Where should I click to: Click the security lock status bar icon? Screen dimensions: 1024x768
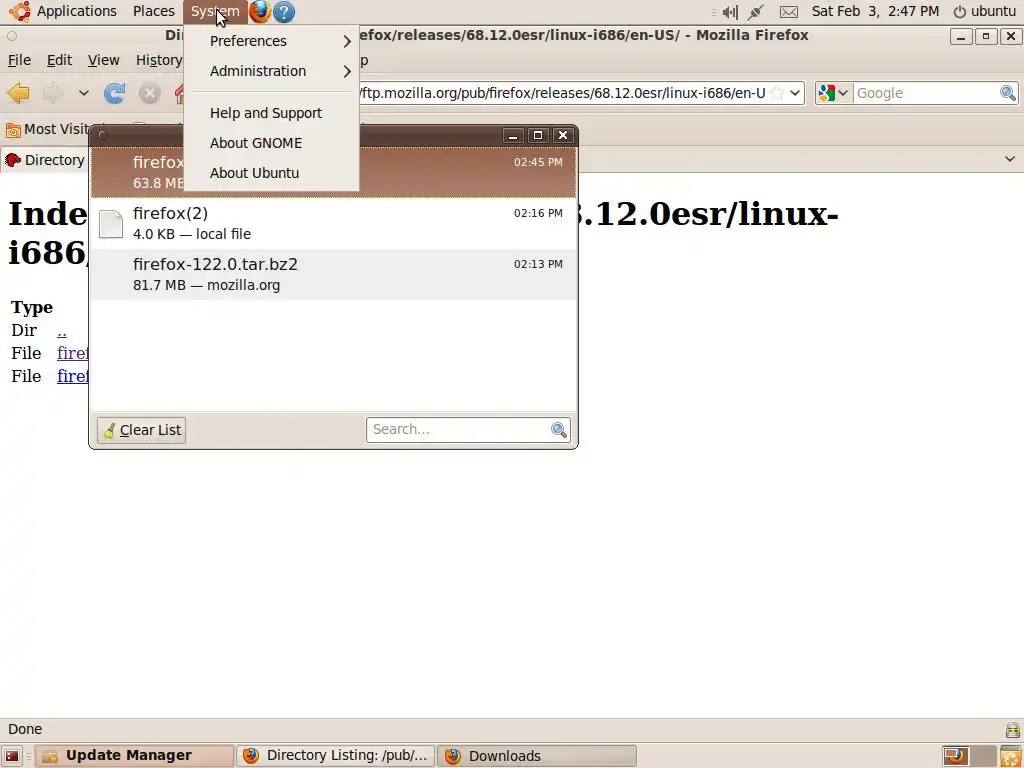click(x=1013, y=729)
